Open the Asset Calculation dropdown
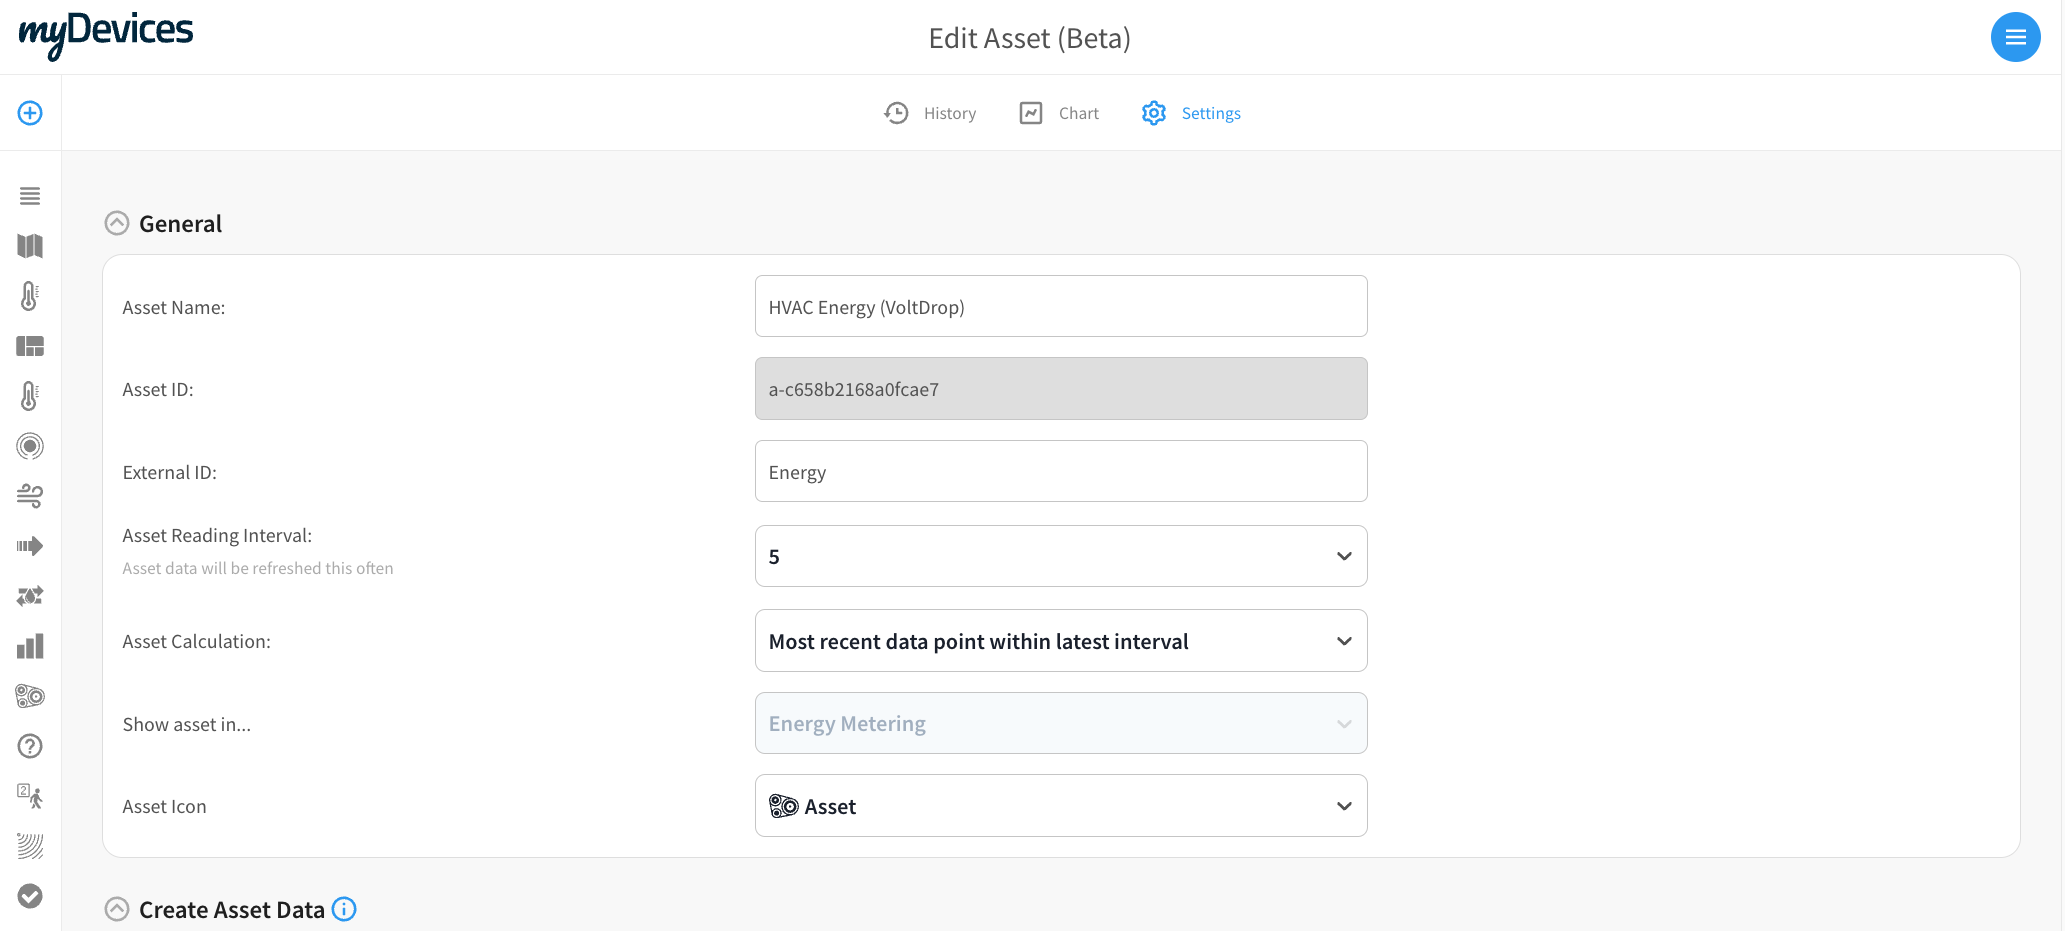The image size is (2065, 931). tap(1060, 641)
